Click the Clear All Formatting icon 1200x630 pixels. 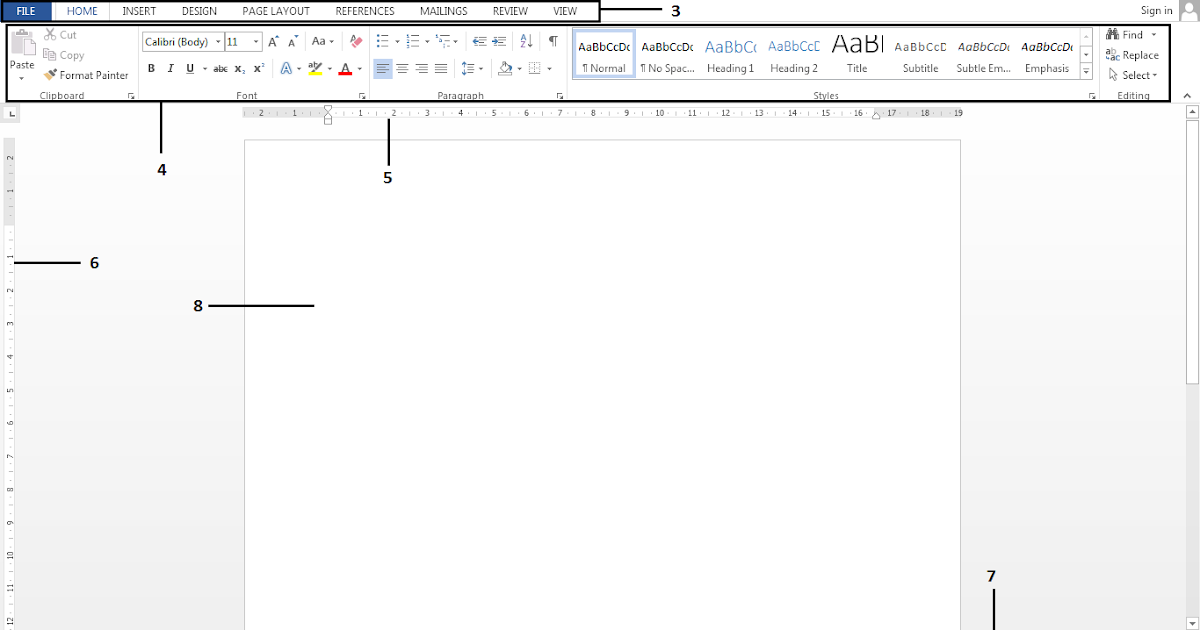click(355, 41)
